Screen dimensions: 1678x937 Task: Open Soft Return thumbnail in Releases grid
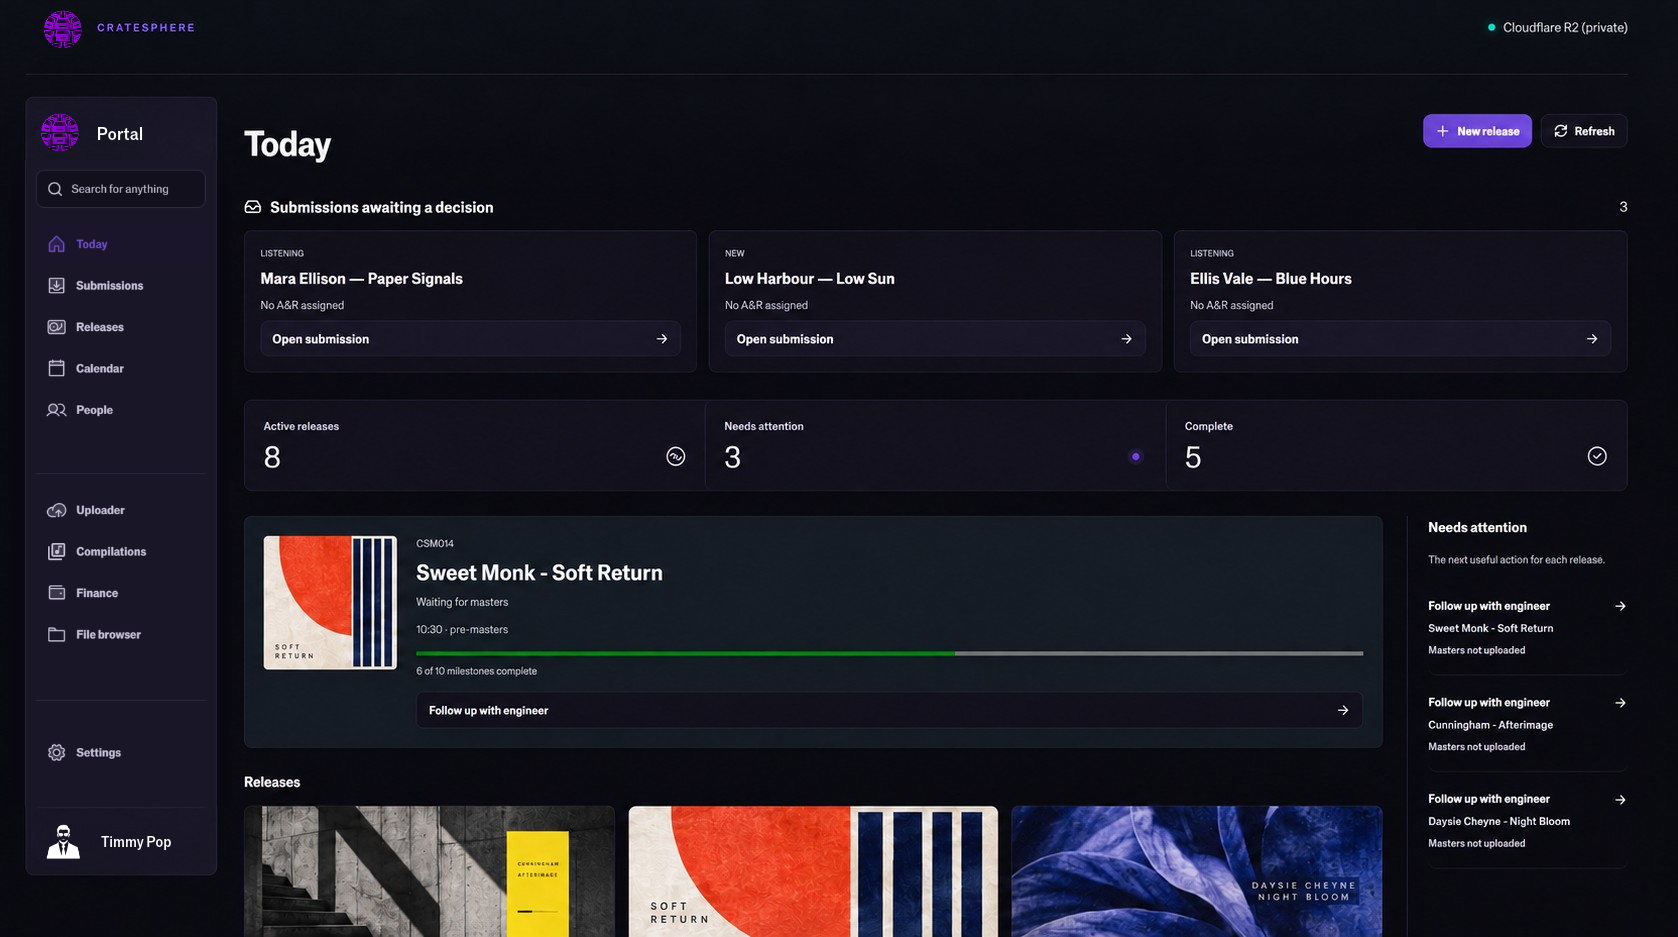click(813, 872)
